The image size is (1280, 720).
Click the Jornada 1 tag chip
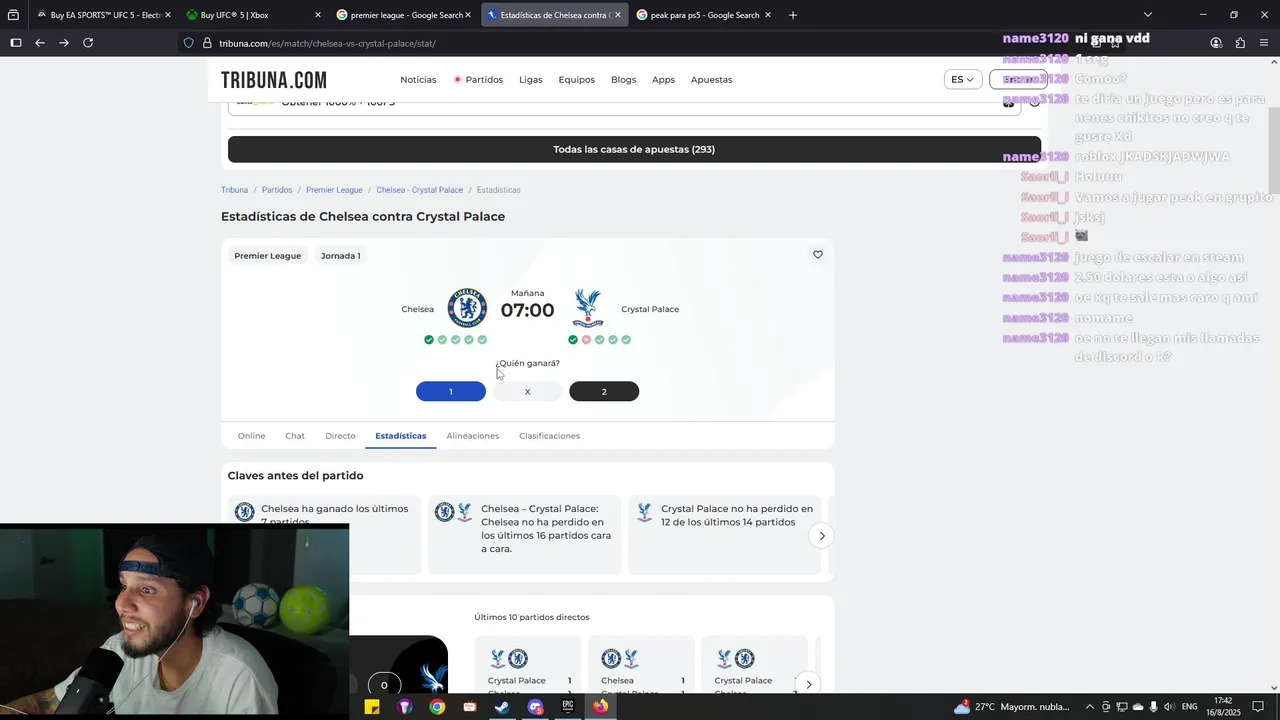[x=341, y=256]
